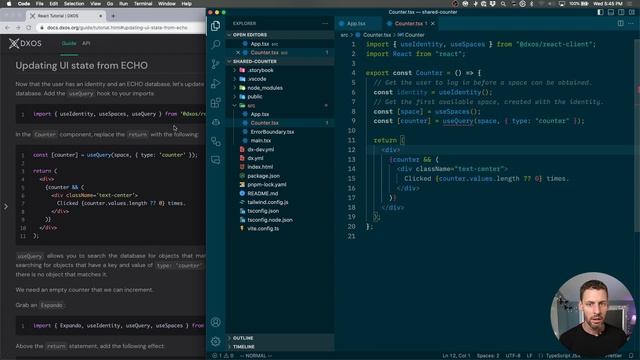Open the Terminal menu
640x360 pixels.
coord(143,4)
